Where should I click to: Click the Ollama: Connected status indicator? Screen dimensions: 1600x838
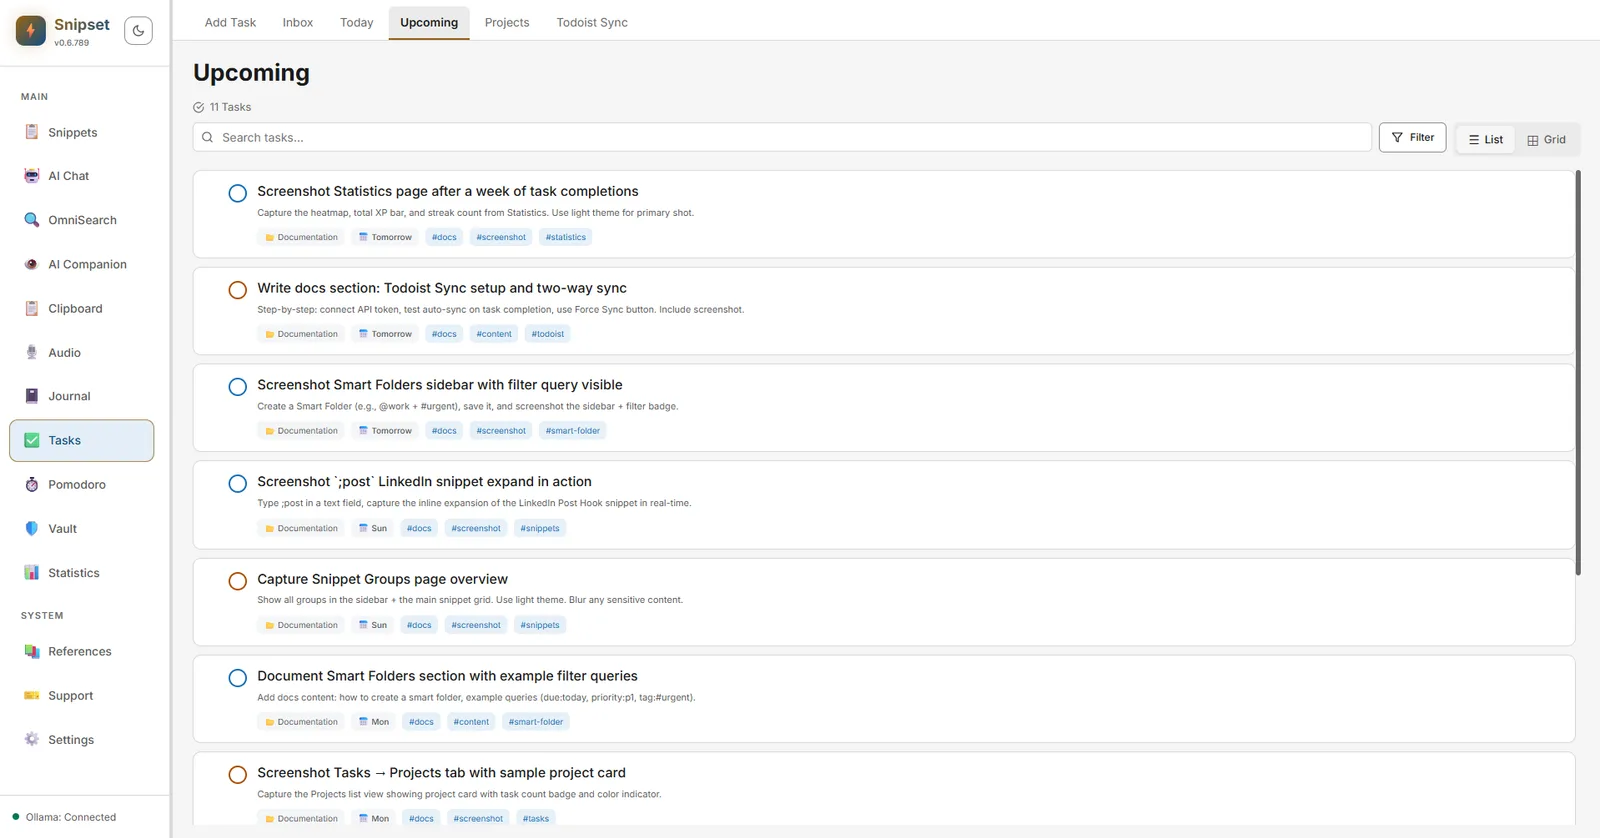click(x=64, y=817)
